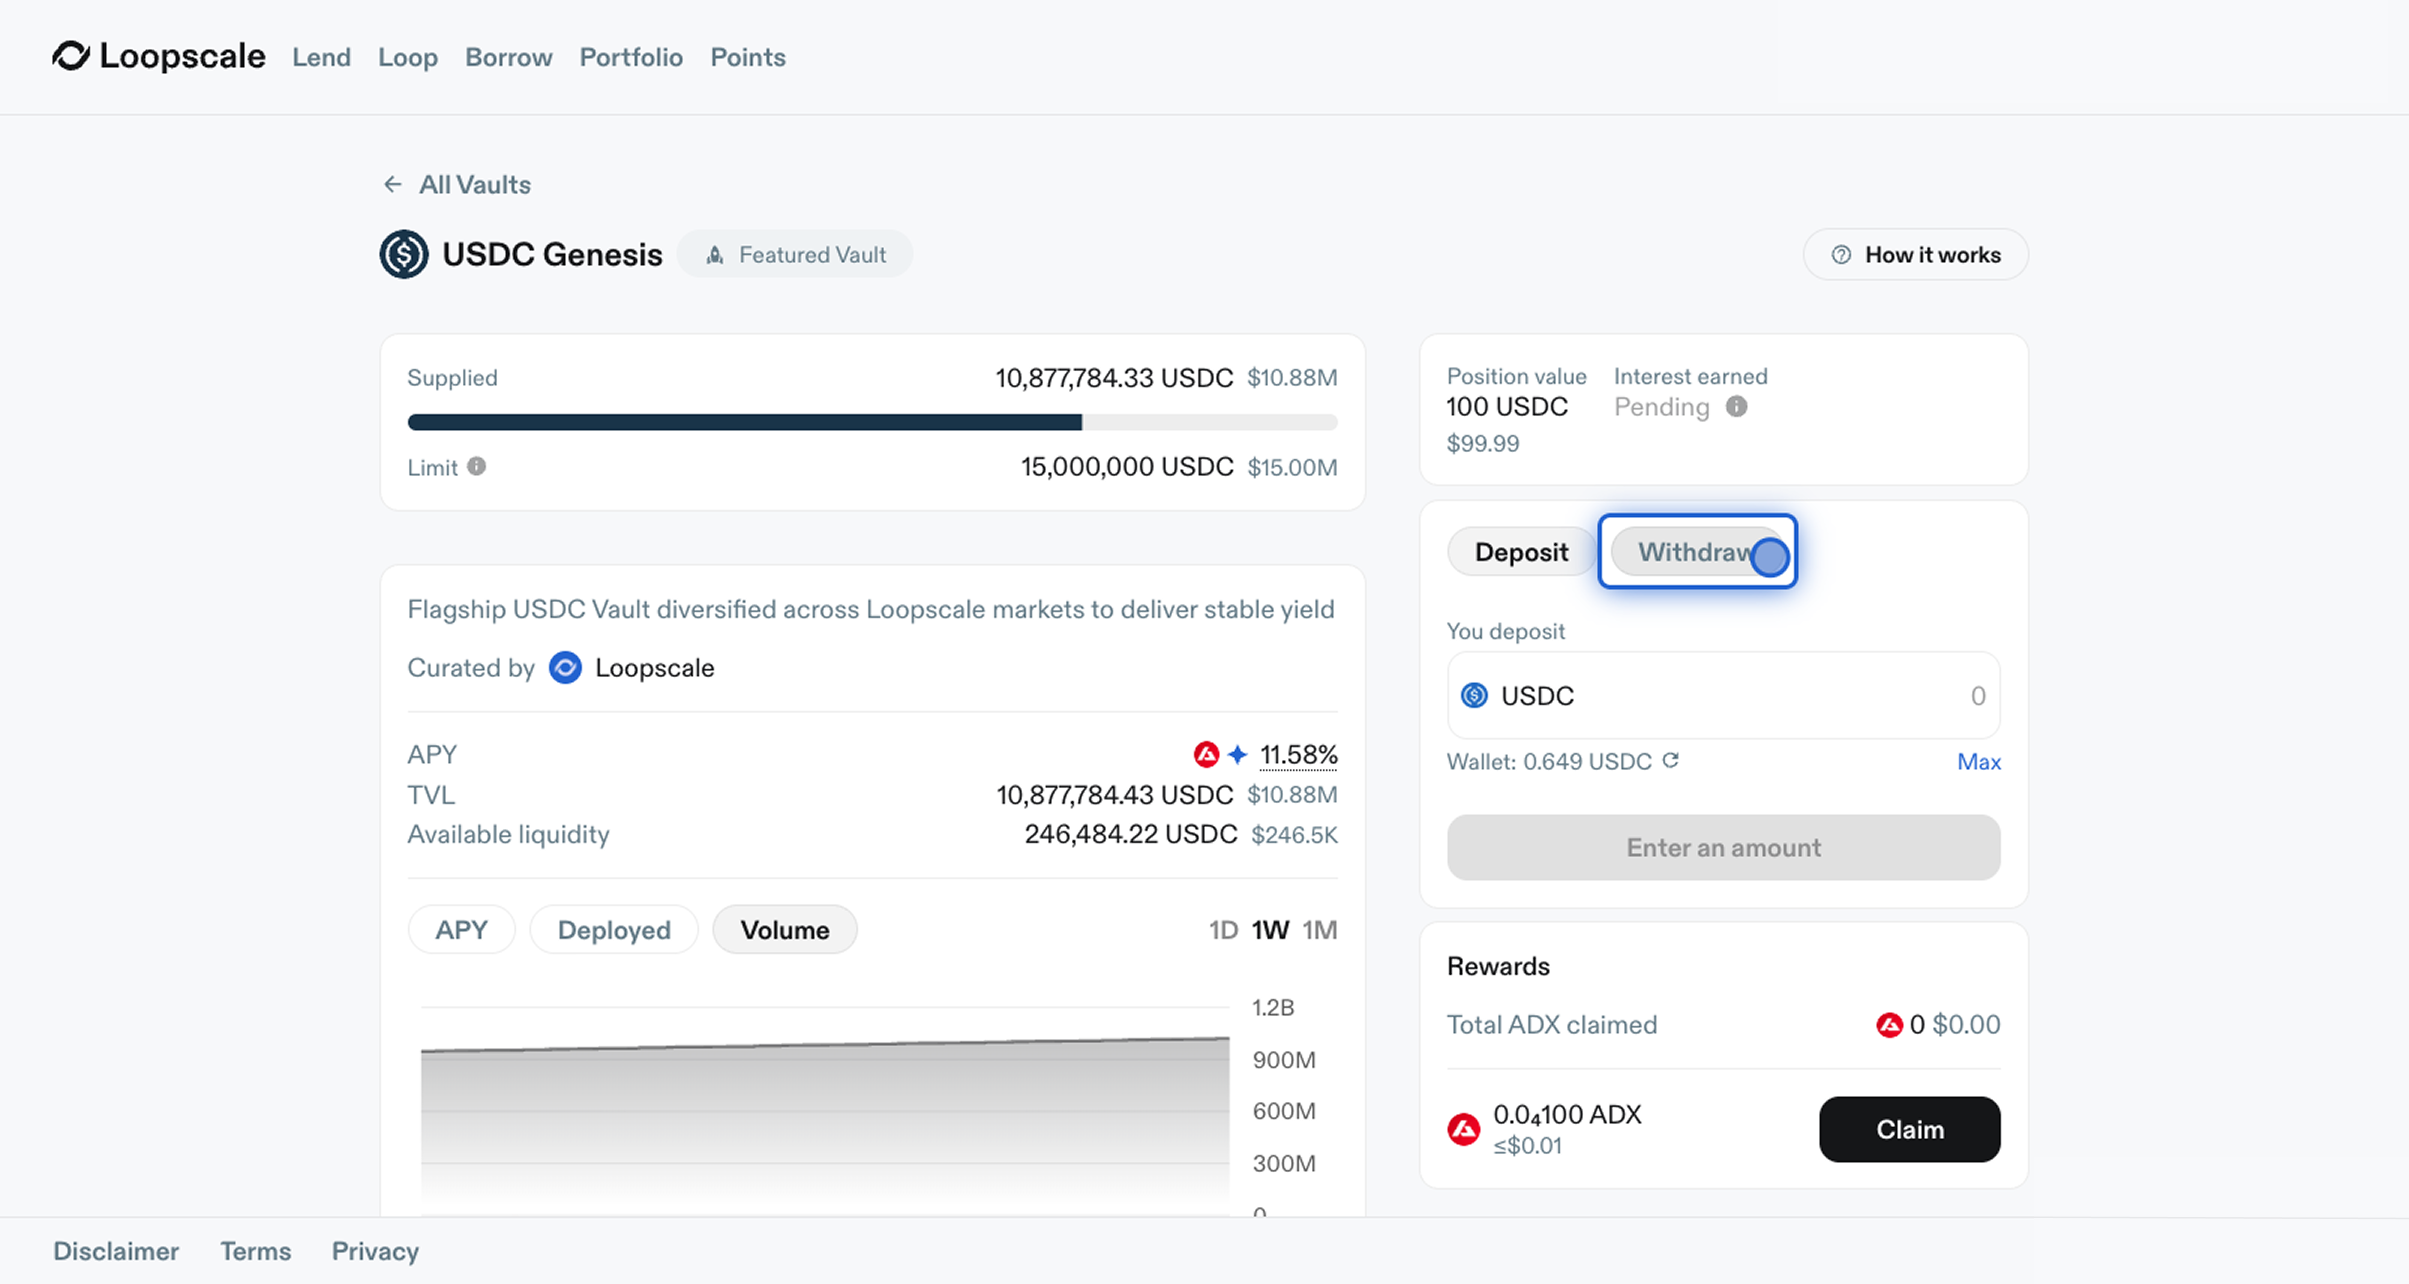
Task: Click the USDC Genesis coin icon
Action: coord(404,254)
